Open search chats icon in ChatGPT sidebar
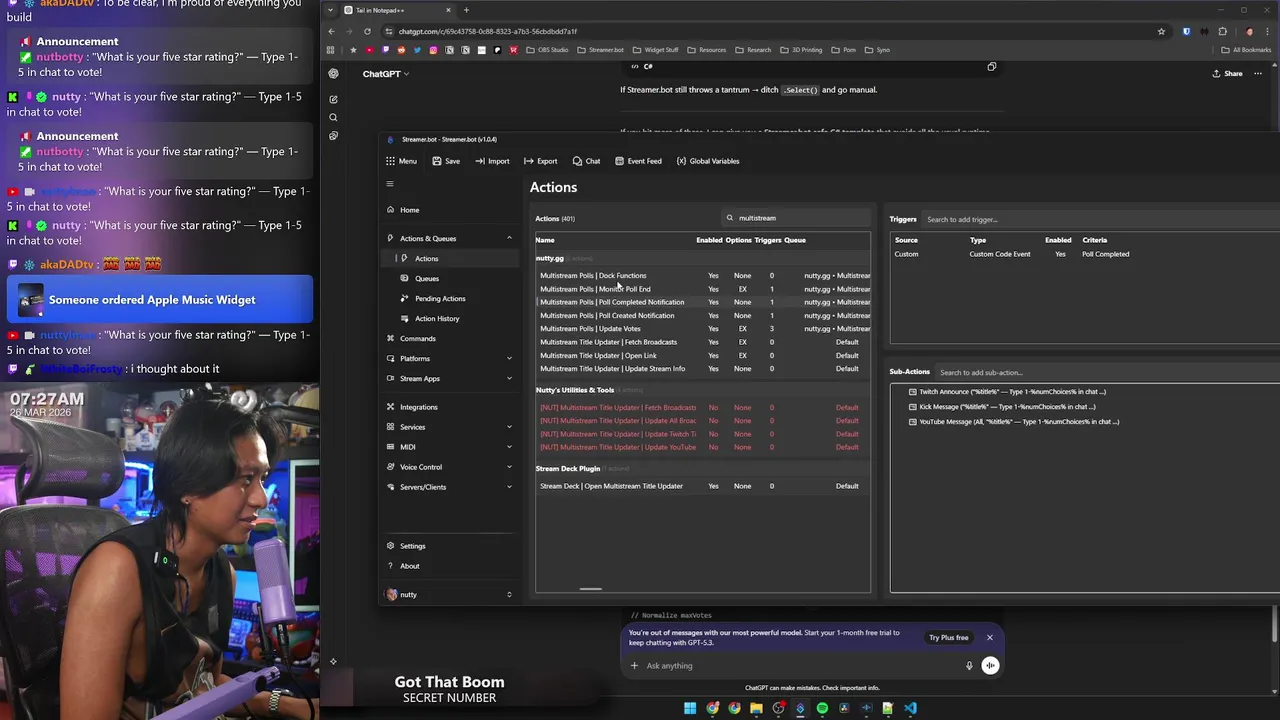 tap(334, 117)
